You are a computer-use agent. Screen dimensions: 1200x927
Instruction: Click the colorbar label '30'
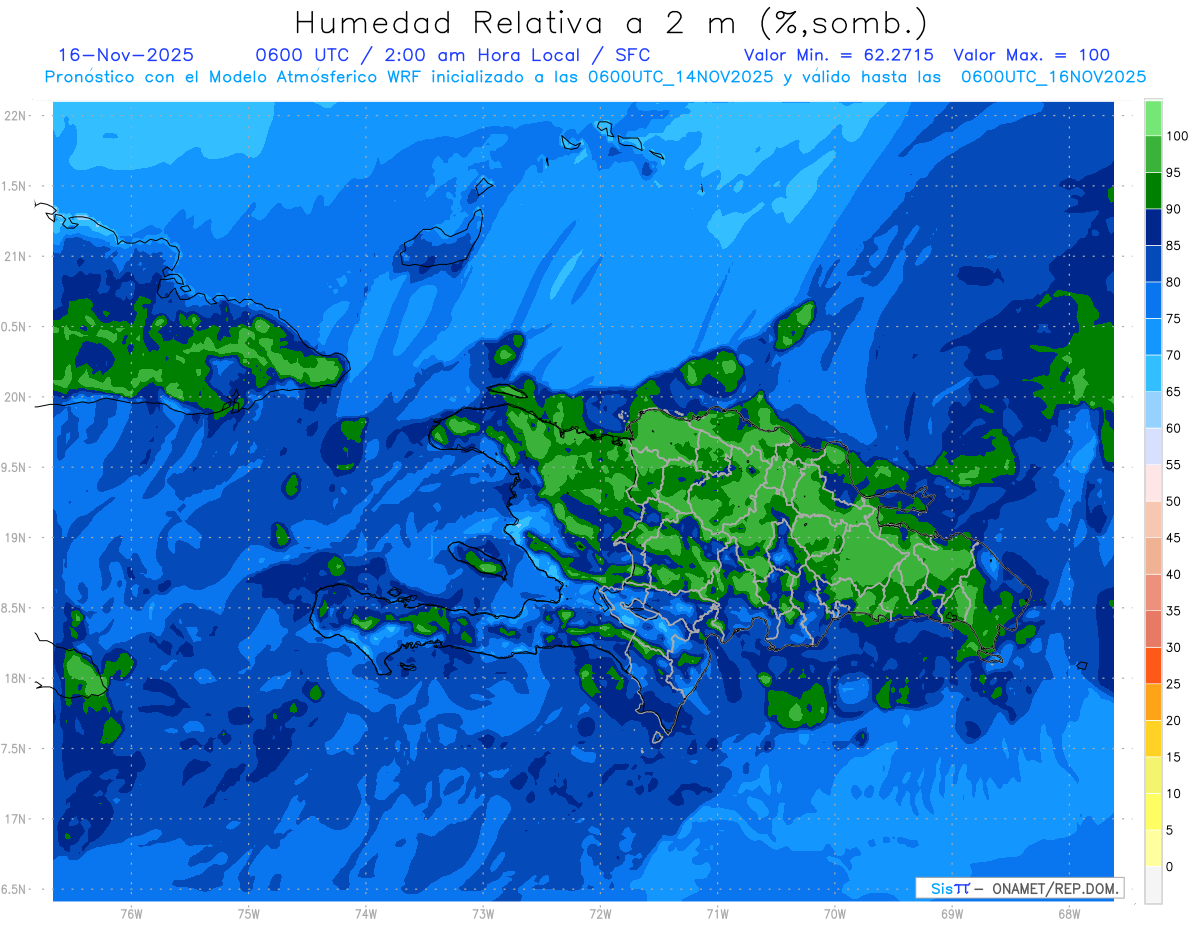[x=1173, y=647]
